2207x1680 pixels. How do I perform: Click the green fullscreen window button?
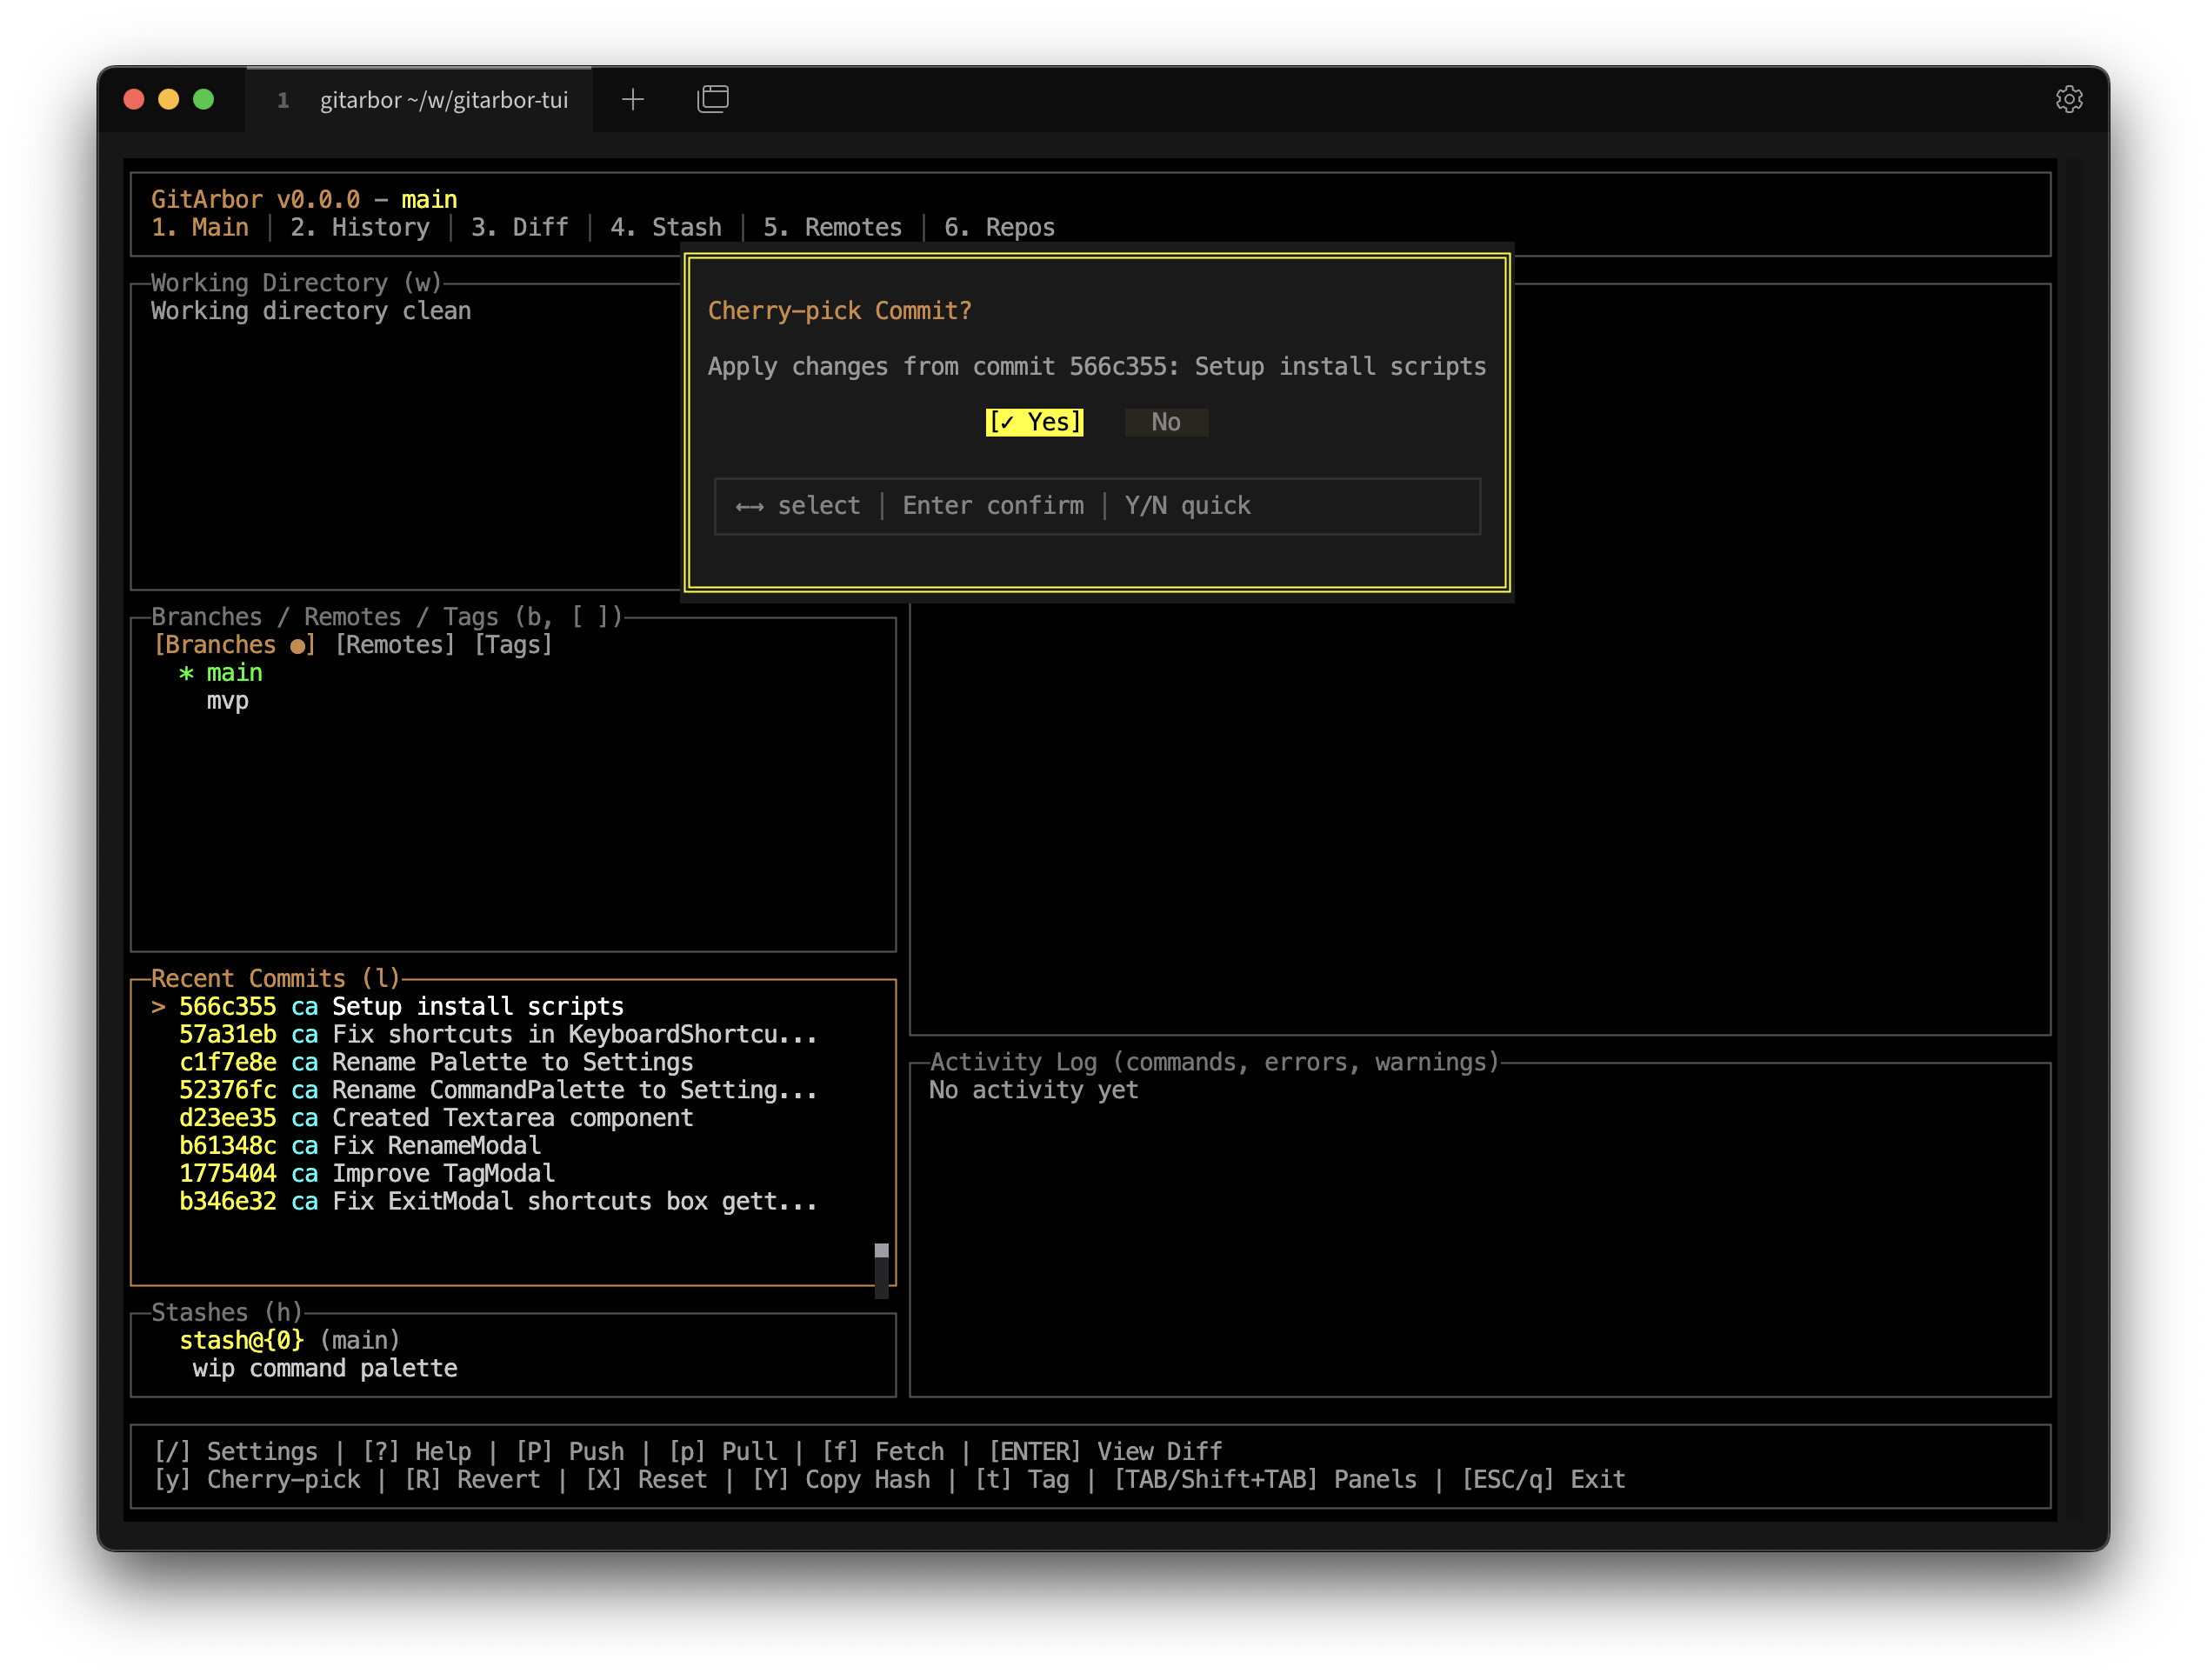[203, 99]
